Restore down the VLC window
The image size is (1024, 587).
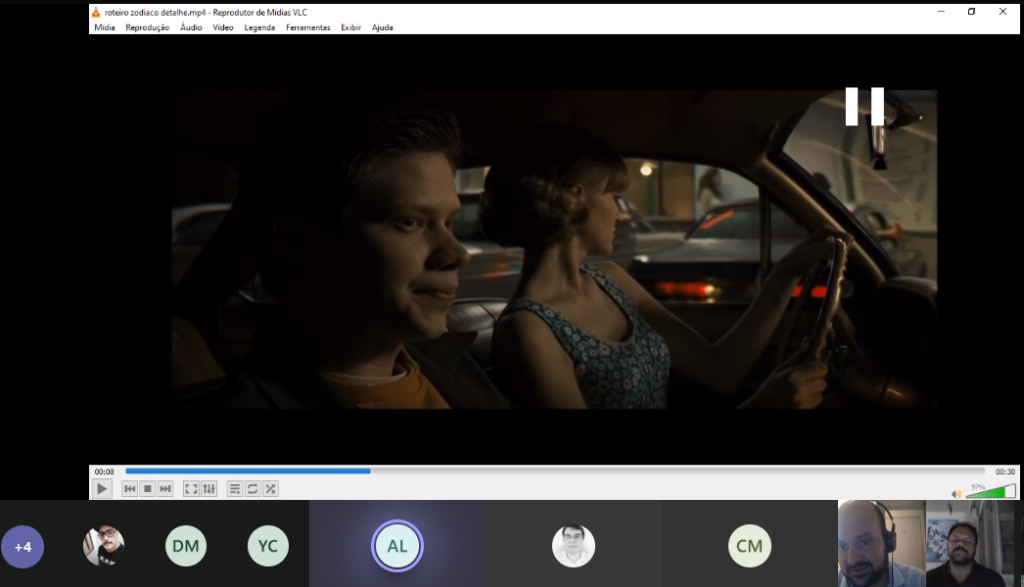[x=972, y=12]
